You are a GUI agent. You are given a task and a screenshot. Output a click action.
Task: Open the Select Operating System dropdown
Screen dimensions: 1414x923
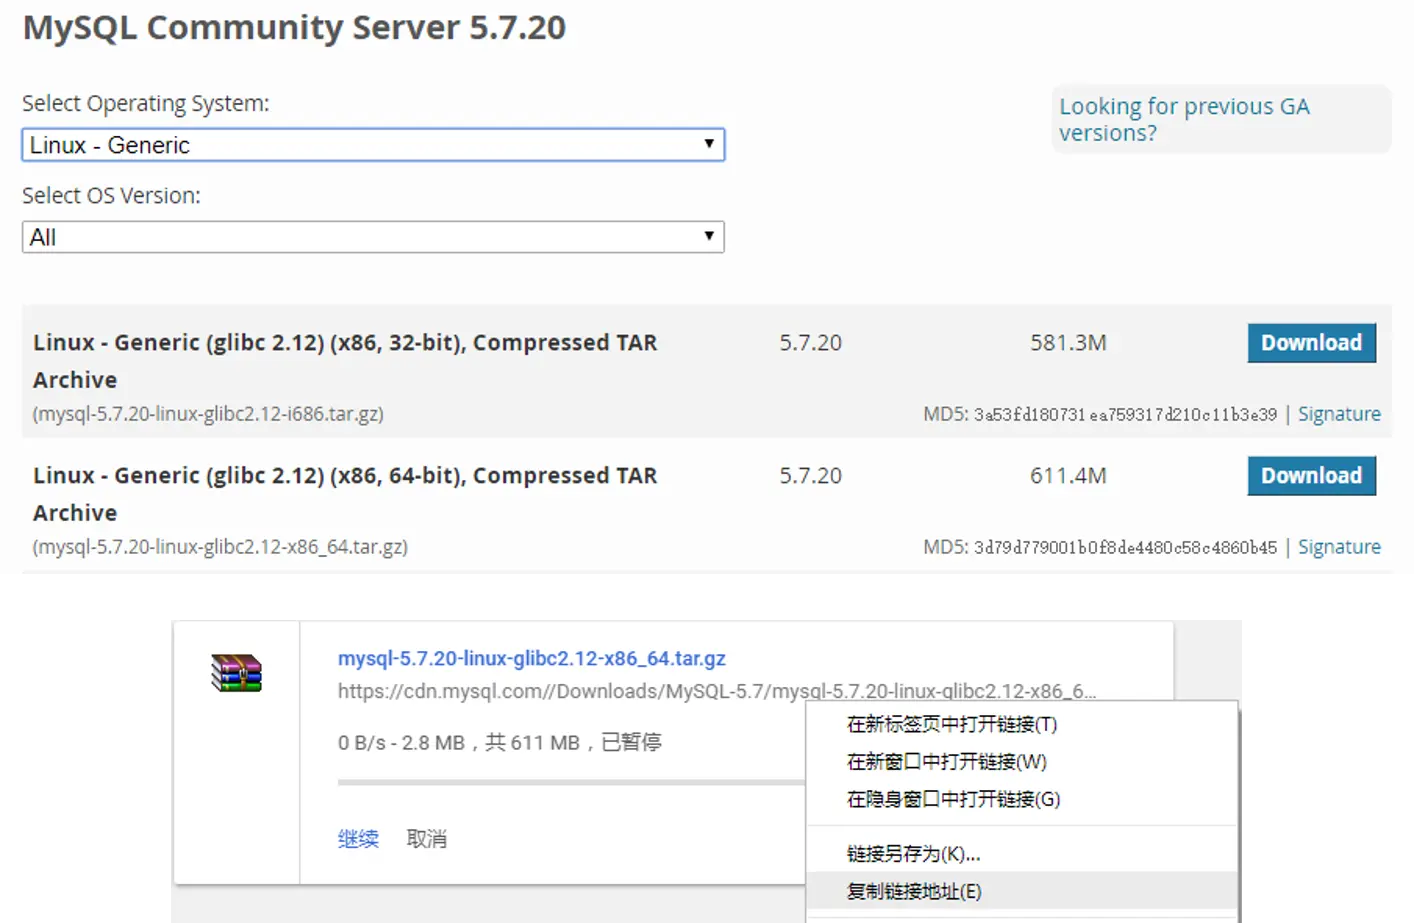tap(373, 145)
